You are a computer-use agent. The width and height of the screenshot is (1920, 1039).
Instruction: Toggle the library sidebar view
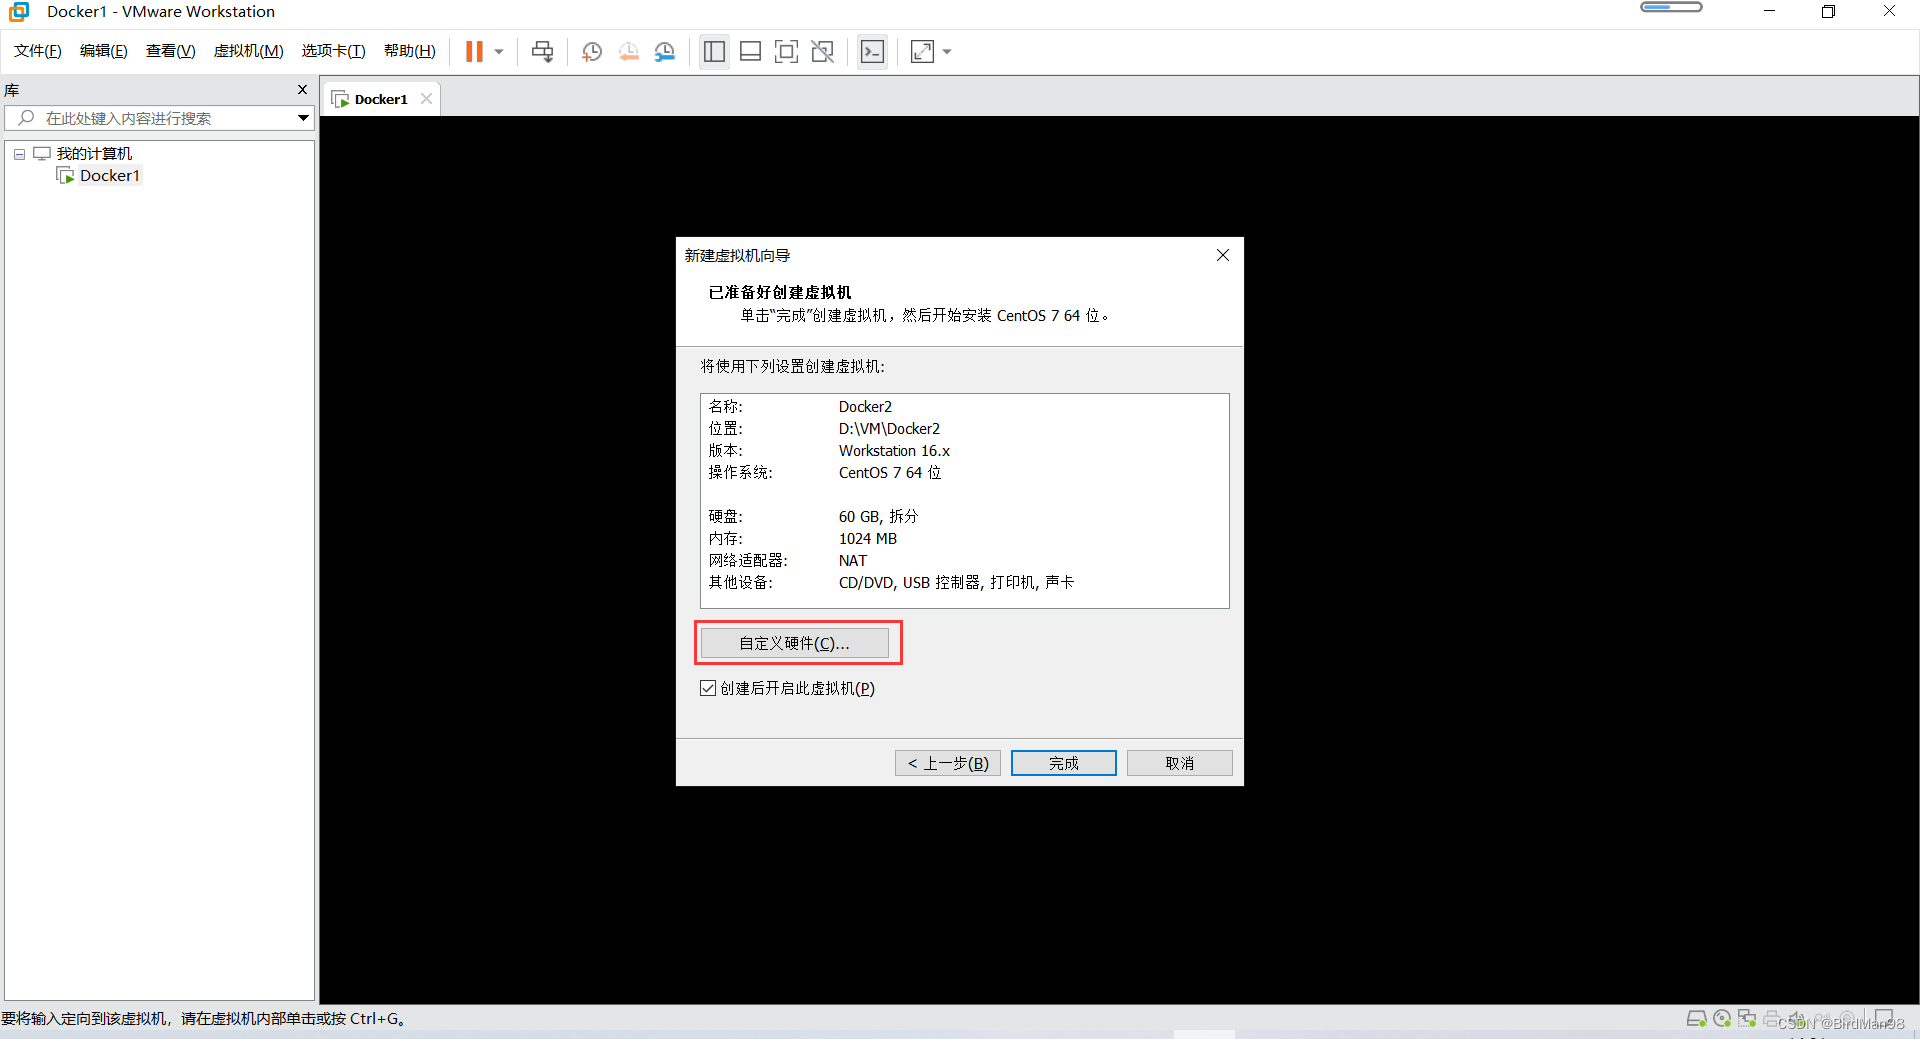coord(714,52)
